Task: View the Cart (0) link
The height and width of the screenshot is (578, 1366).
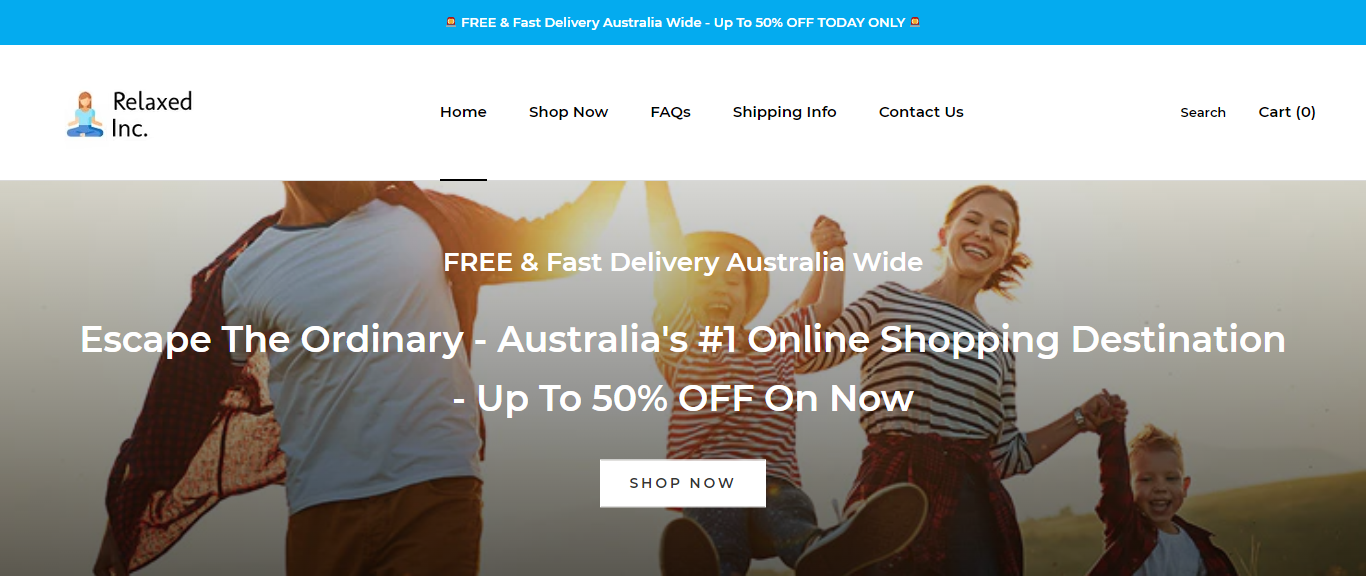Action: tap(1287, 112)
